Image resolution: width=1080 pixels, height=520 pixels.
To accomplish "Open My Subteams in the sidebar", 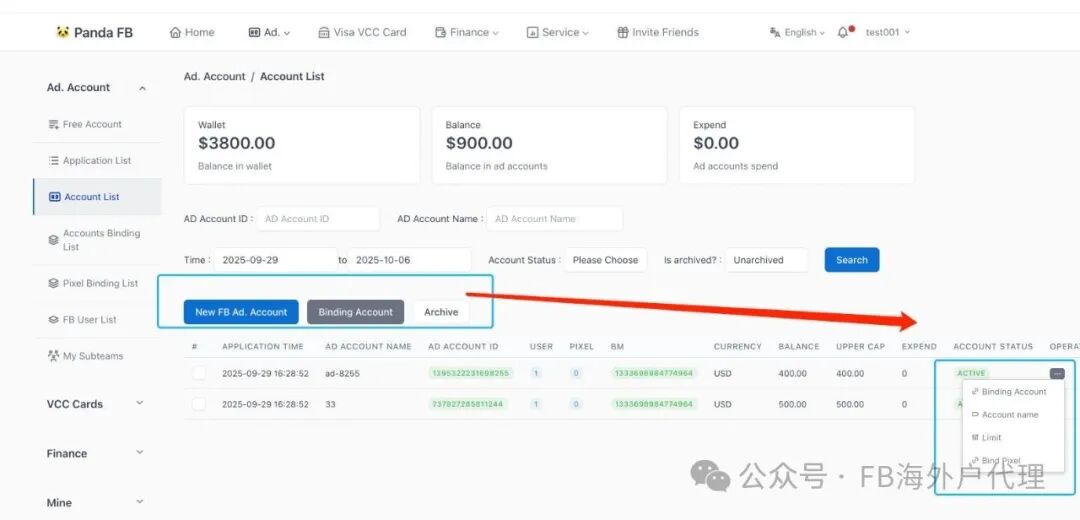I will 96,356.
